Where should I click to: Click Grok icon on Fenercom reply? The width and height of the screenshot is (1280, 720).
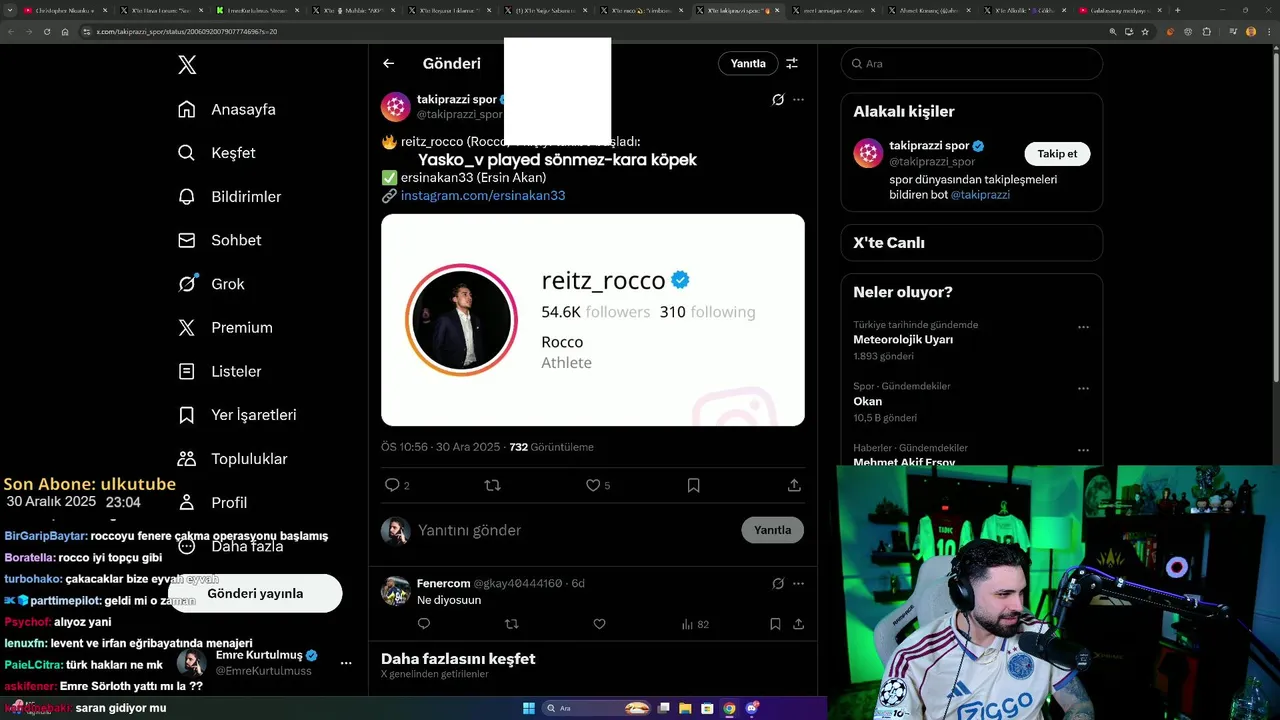pyautogui.click(x=778, y=583)
